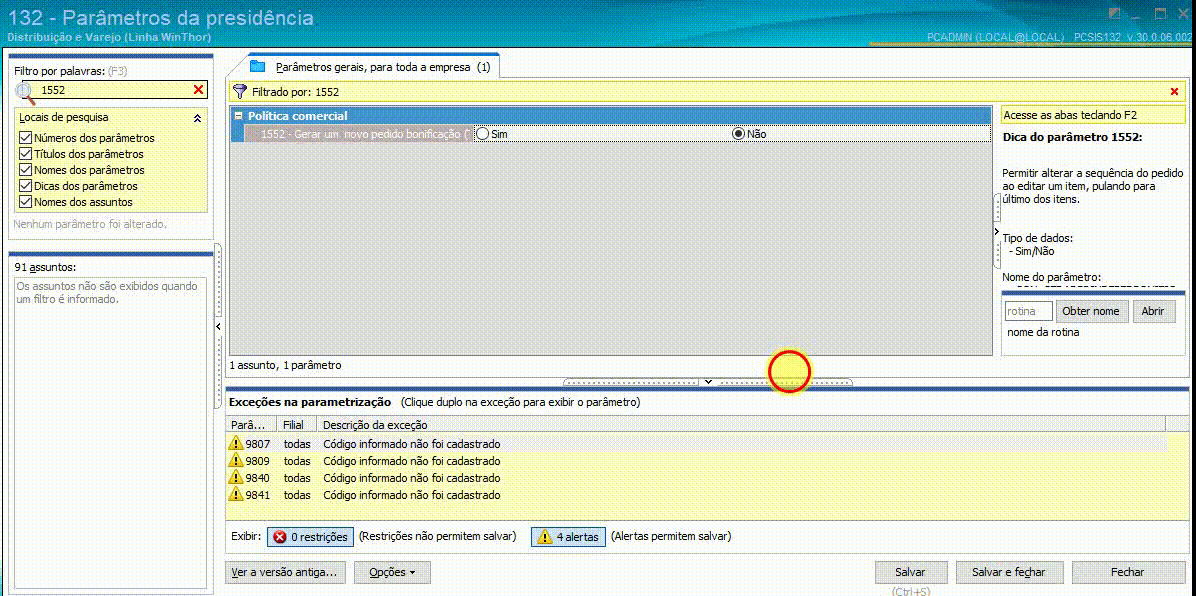This screenshot has width=1196, height=596.
Task: Click warning icon of exception 9841
Action: [236, 495]
